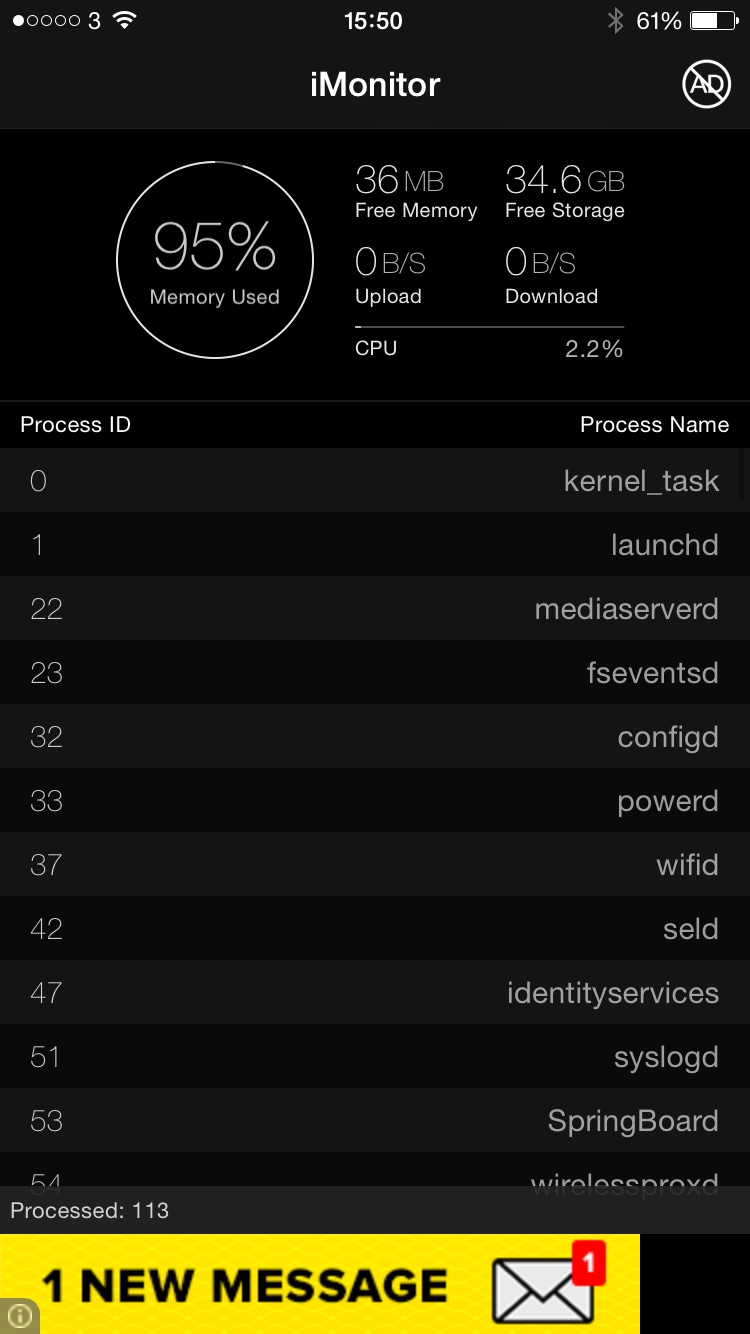
Task: Select the wifid process row
Action: click(x=375, y=865)
